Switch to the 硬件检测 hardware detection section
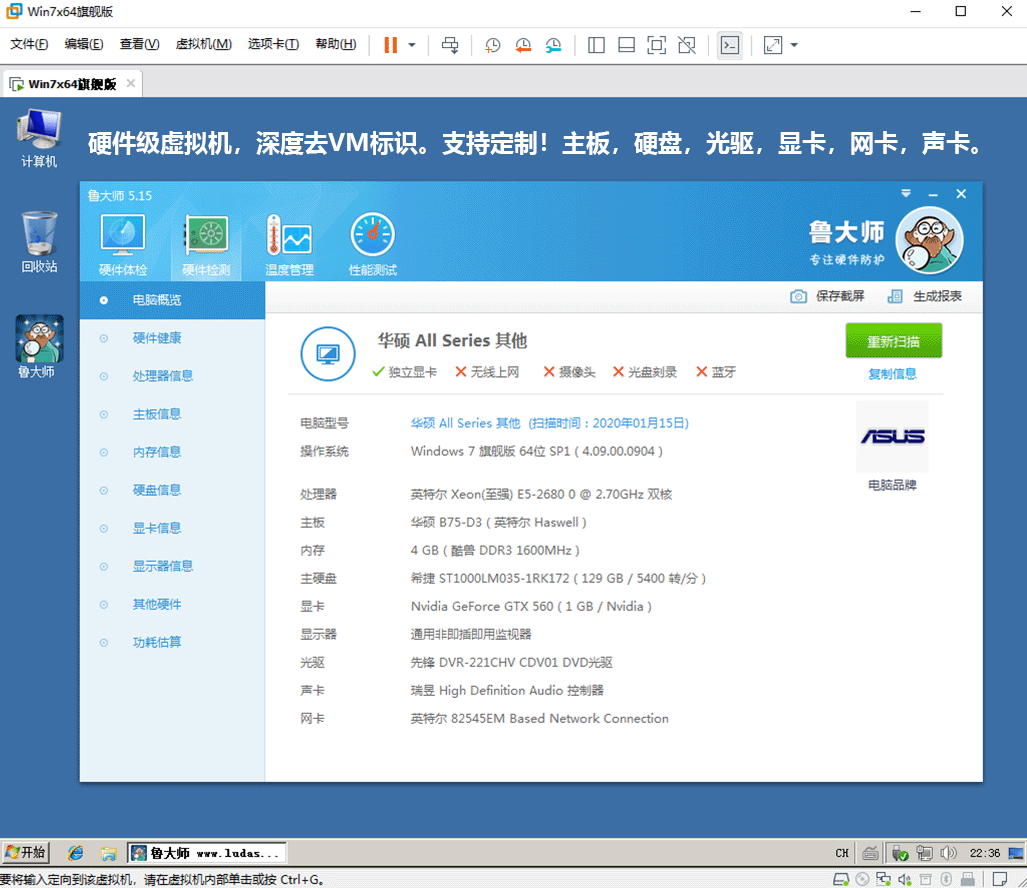 [x=206, y=244]
